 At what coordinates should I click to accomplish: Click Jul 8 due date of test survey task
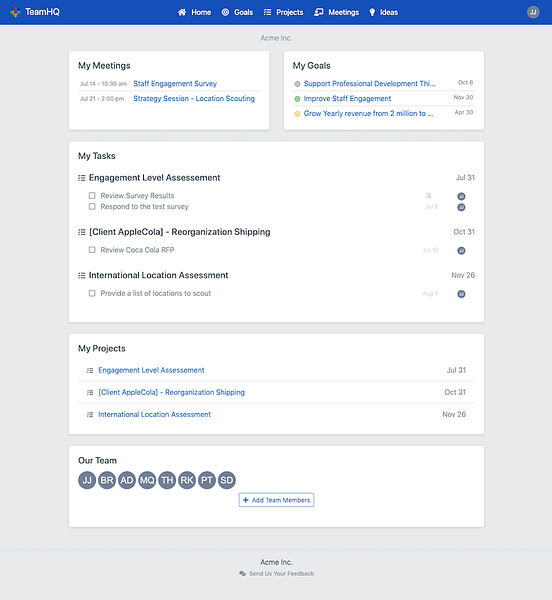click(x=432, y=207)
